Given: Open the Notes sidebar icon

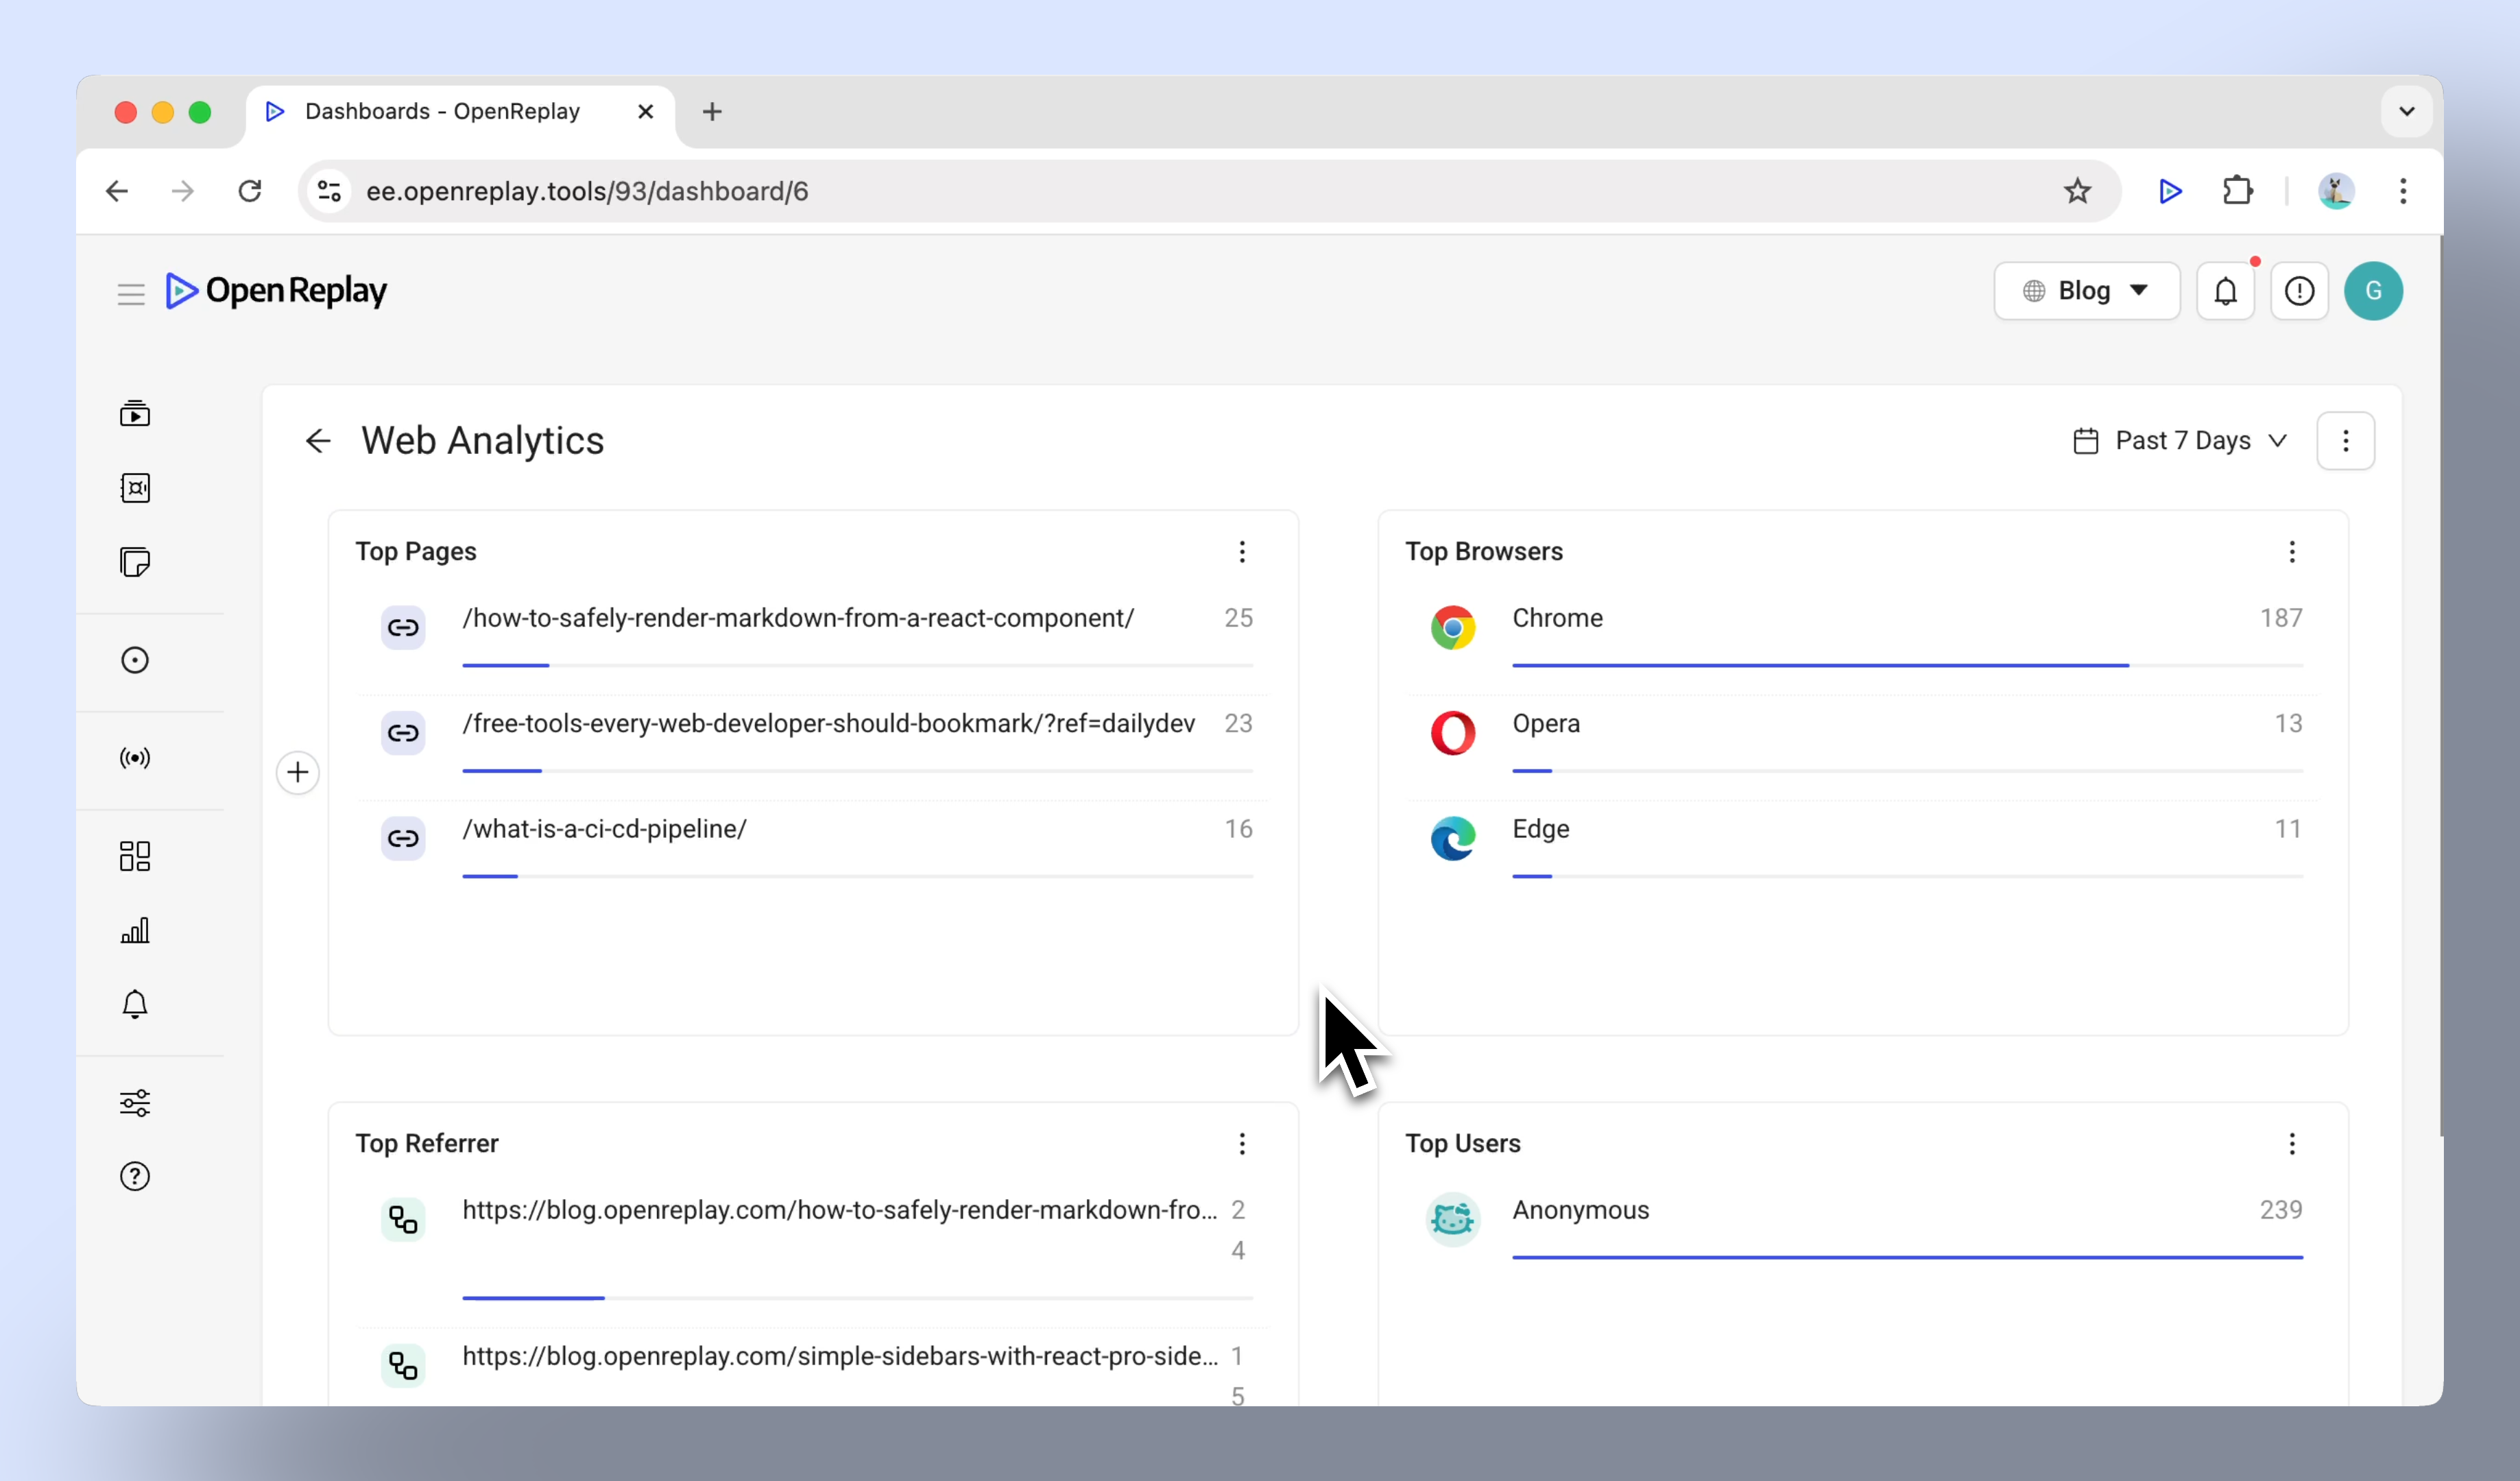Looking at the screenshot, I should [135, 562].
